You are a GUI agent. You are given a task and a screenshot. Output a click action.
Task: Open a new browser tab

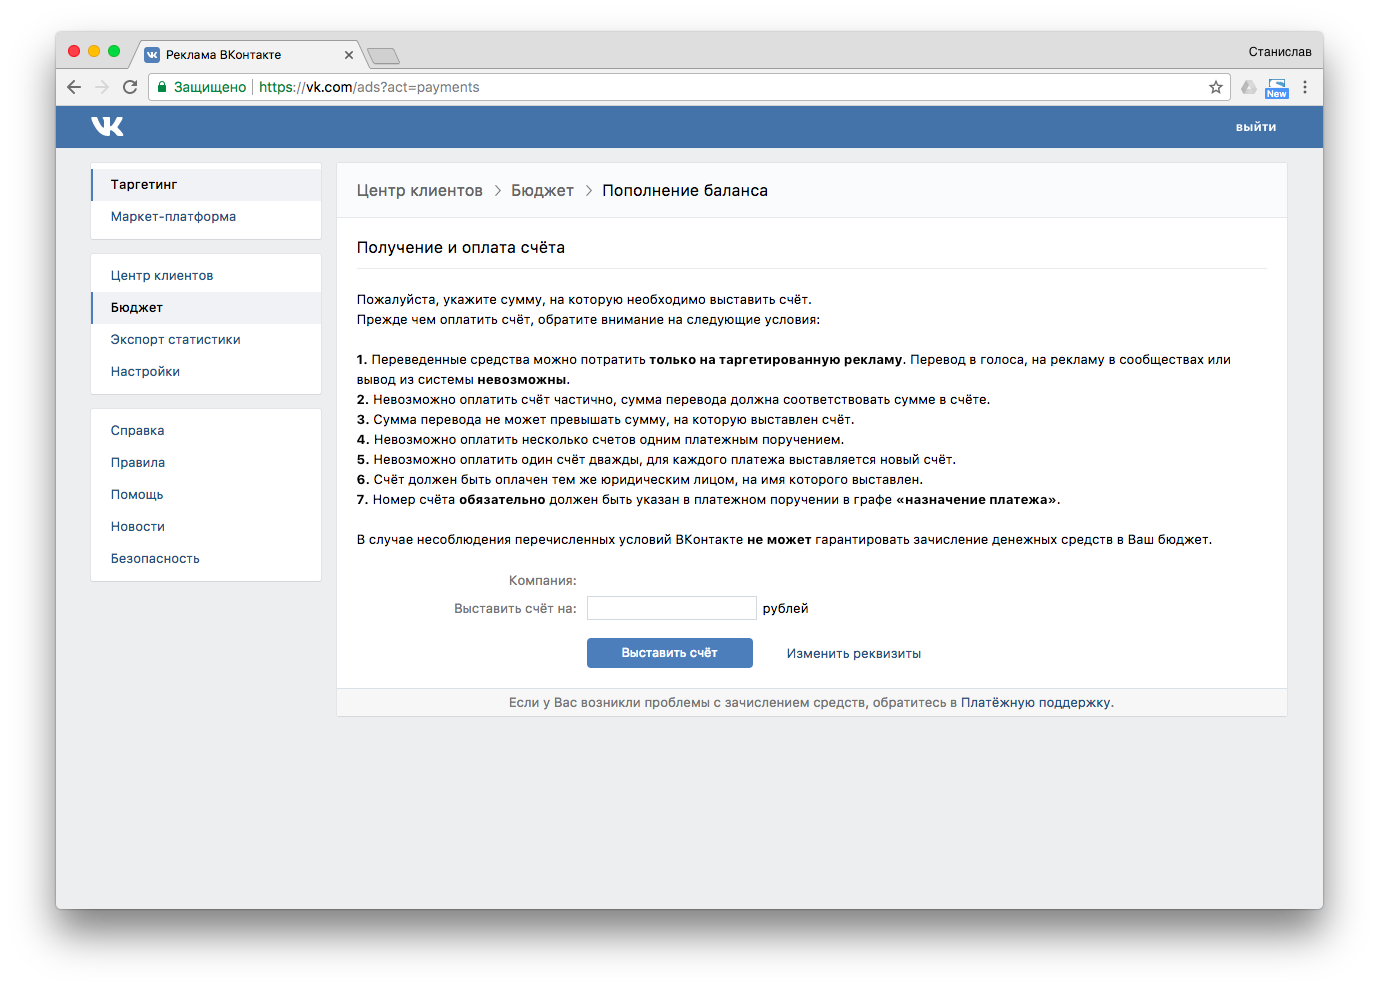point(383,56)
